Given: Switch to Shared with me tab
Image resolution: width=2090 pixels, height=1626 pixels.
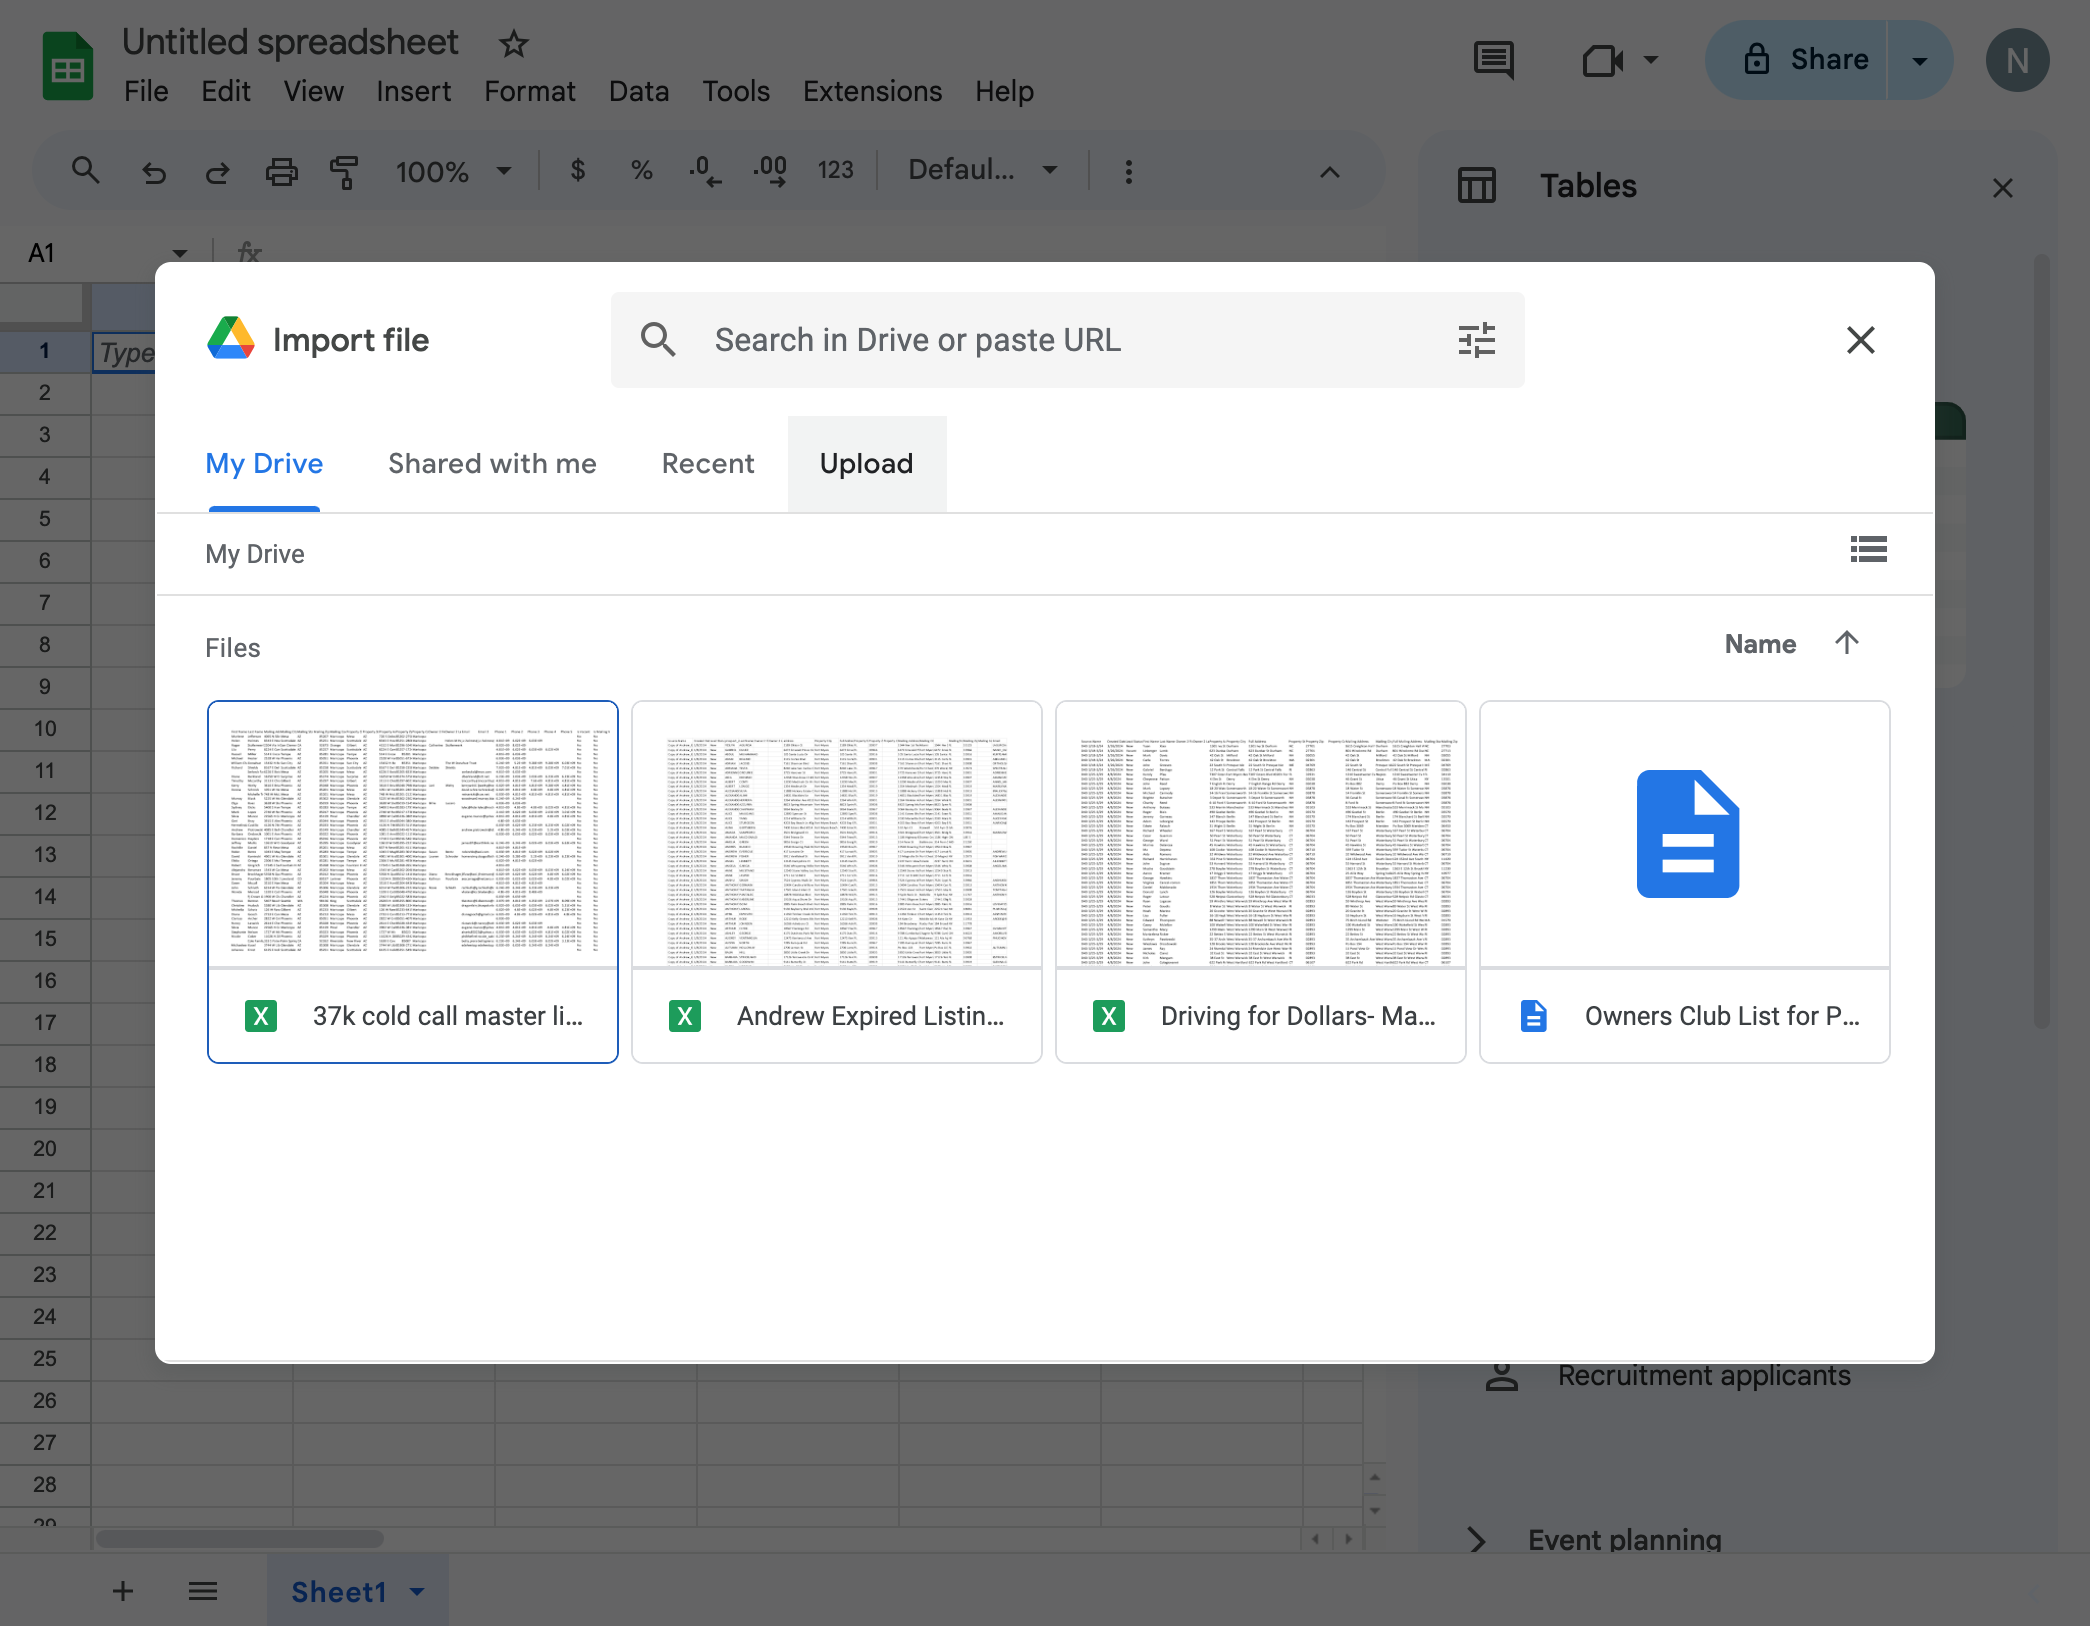Looking at the screenshot, I should (x=492, y=464).
